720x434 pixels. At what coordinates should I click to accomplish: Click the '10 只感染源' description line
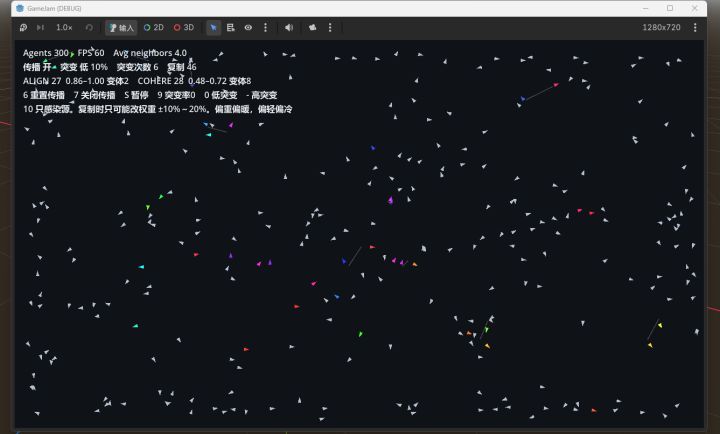click(158, 109)
